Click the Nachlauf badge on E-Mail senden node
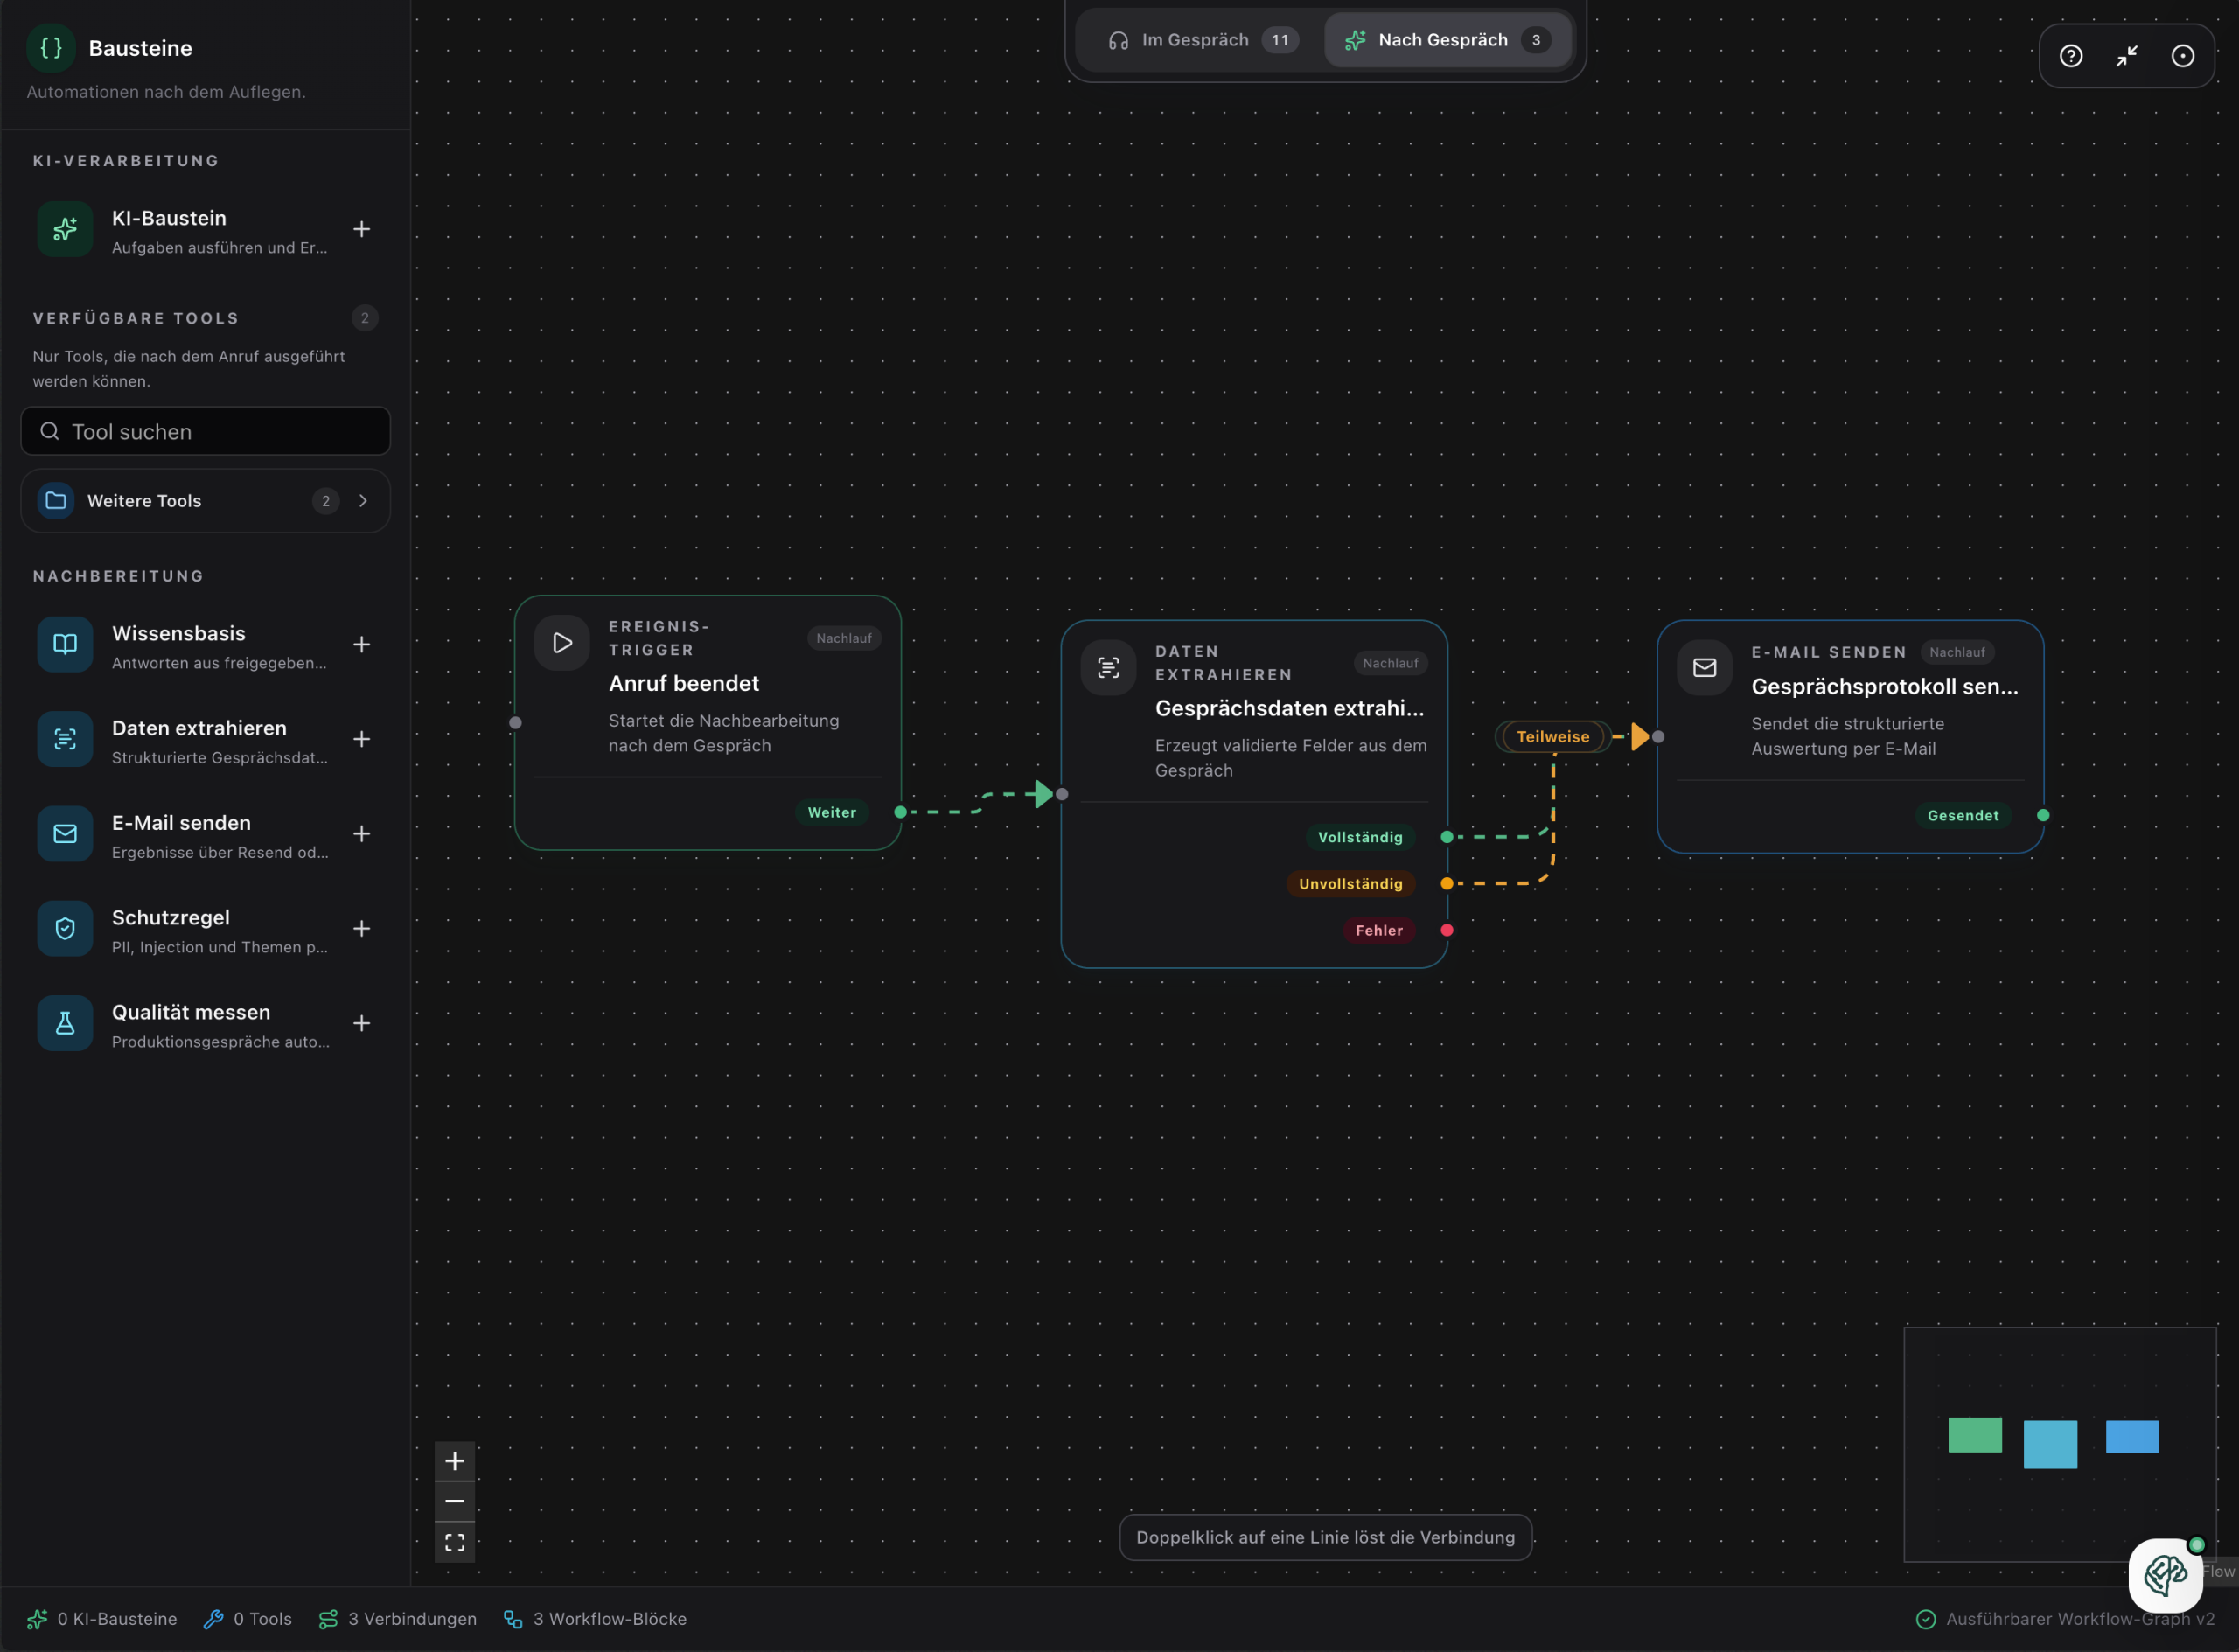2239x1652 pixels. (x=1957, y=652)
